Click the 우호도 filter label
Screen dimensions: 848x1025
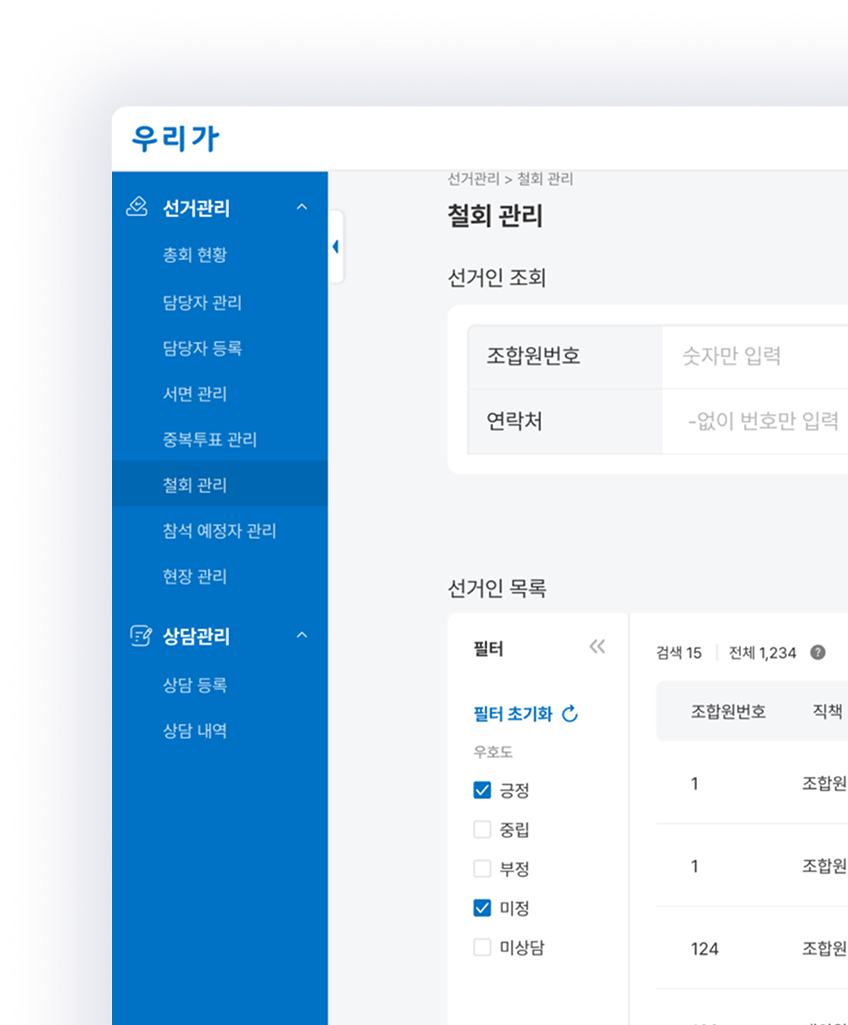pos(493,752)
